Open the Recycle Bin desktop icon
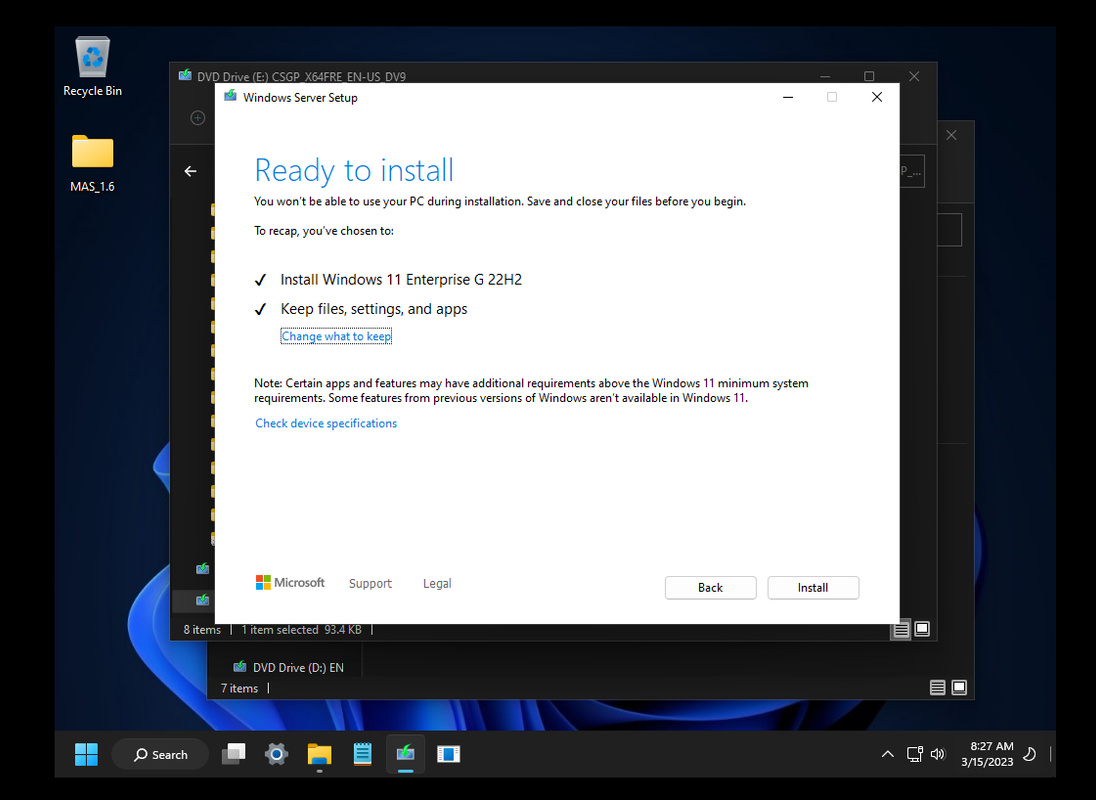Viewport: 1096px width, 800px height. click(92, 67)
